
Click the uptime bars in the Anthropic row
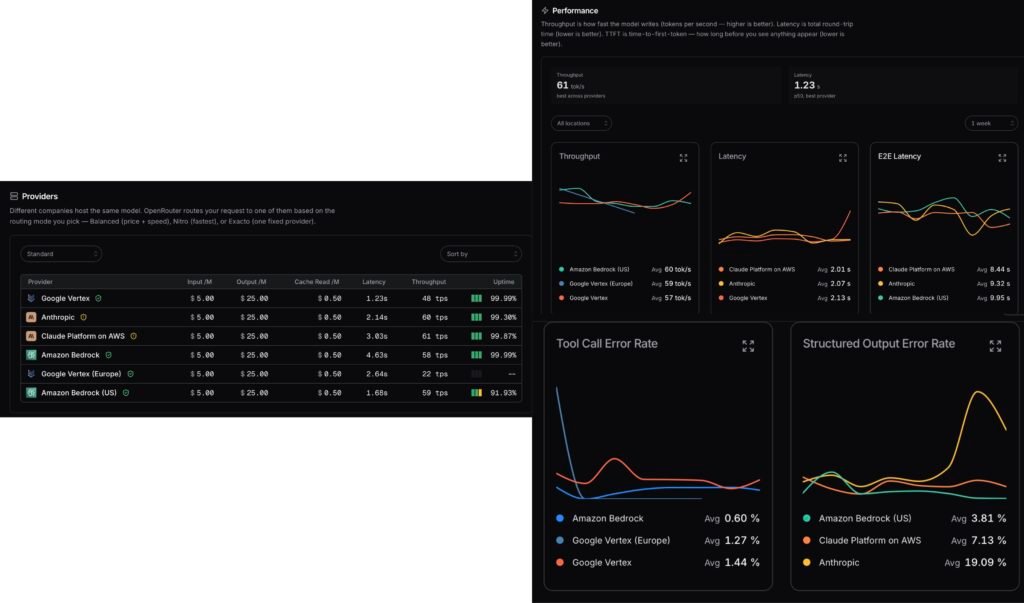click(476, 317)
